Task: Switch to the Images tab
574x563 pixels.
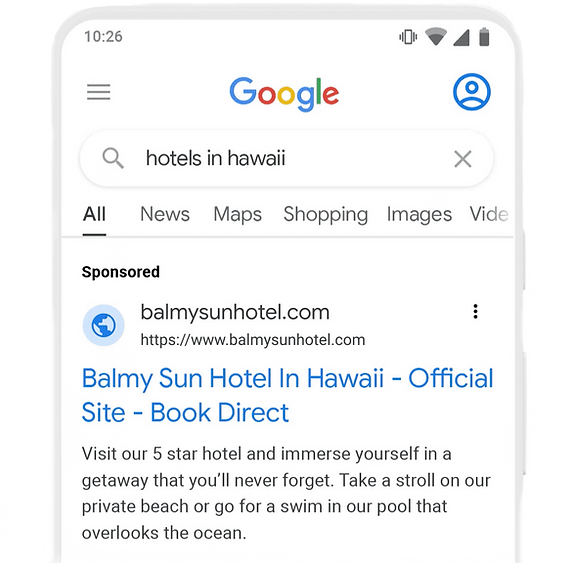Action: (x=419, y=215)
